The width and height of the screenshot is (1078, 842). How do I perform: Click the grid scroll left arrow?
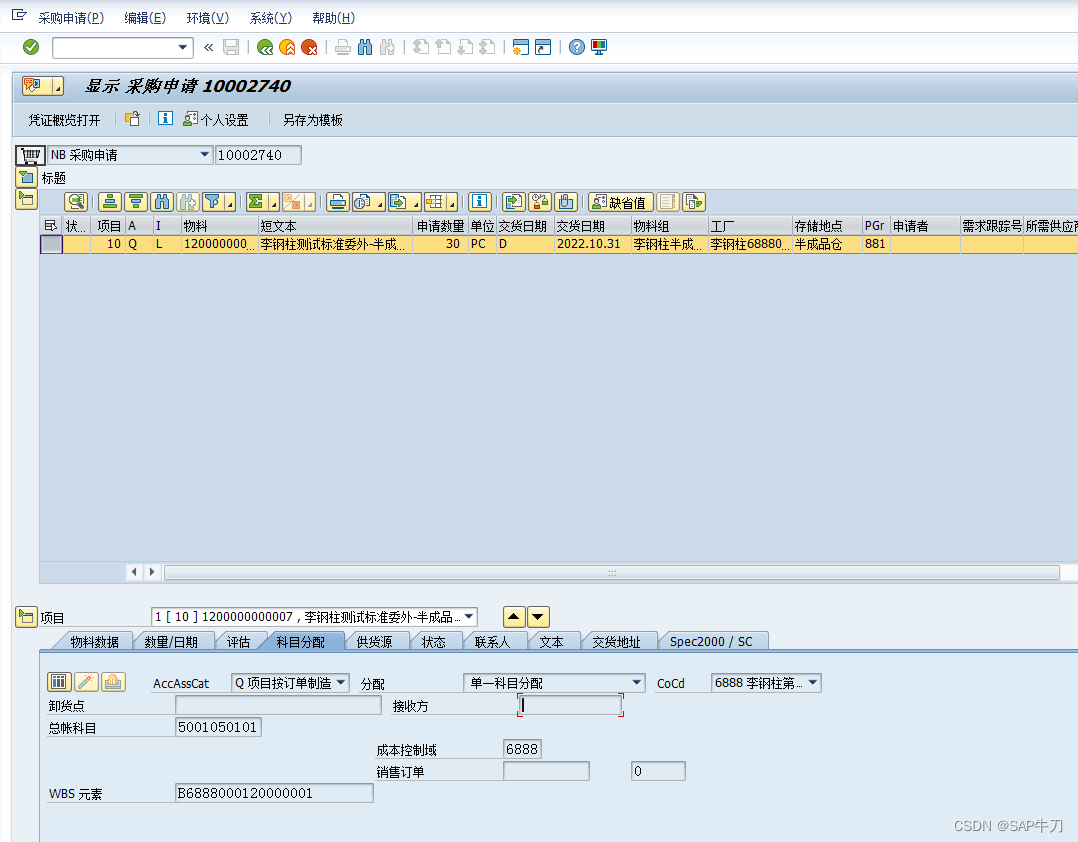[x=134, y=572]
